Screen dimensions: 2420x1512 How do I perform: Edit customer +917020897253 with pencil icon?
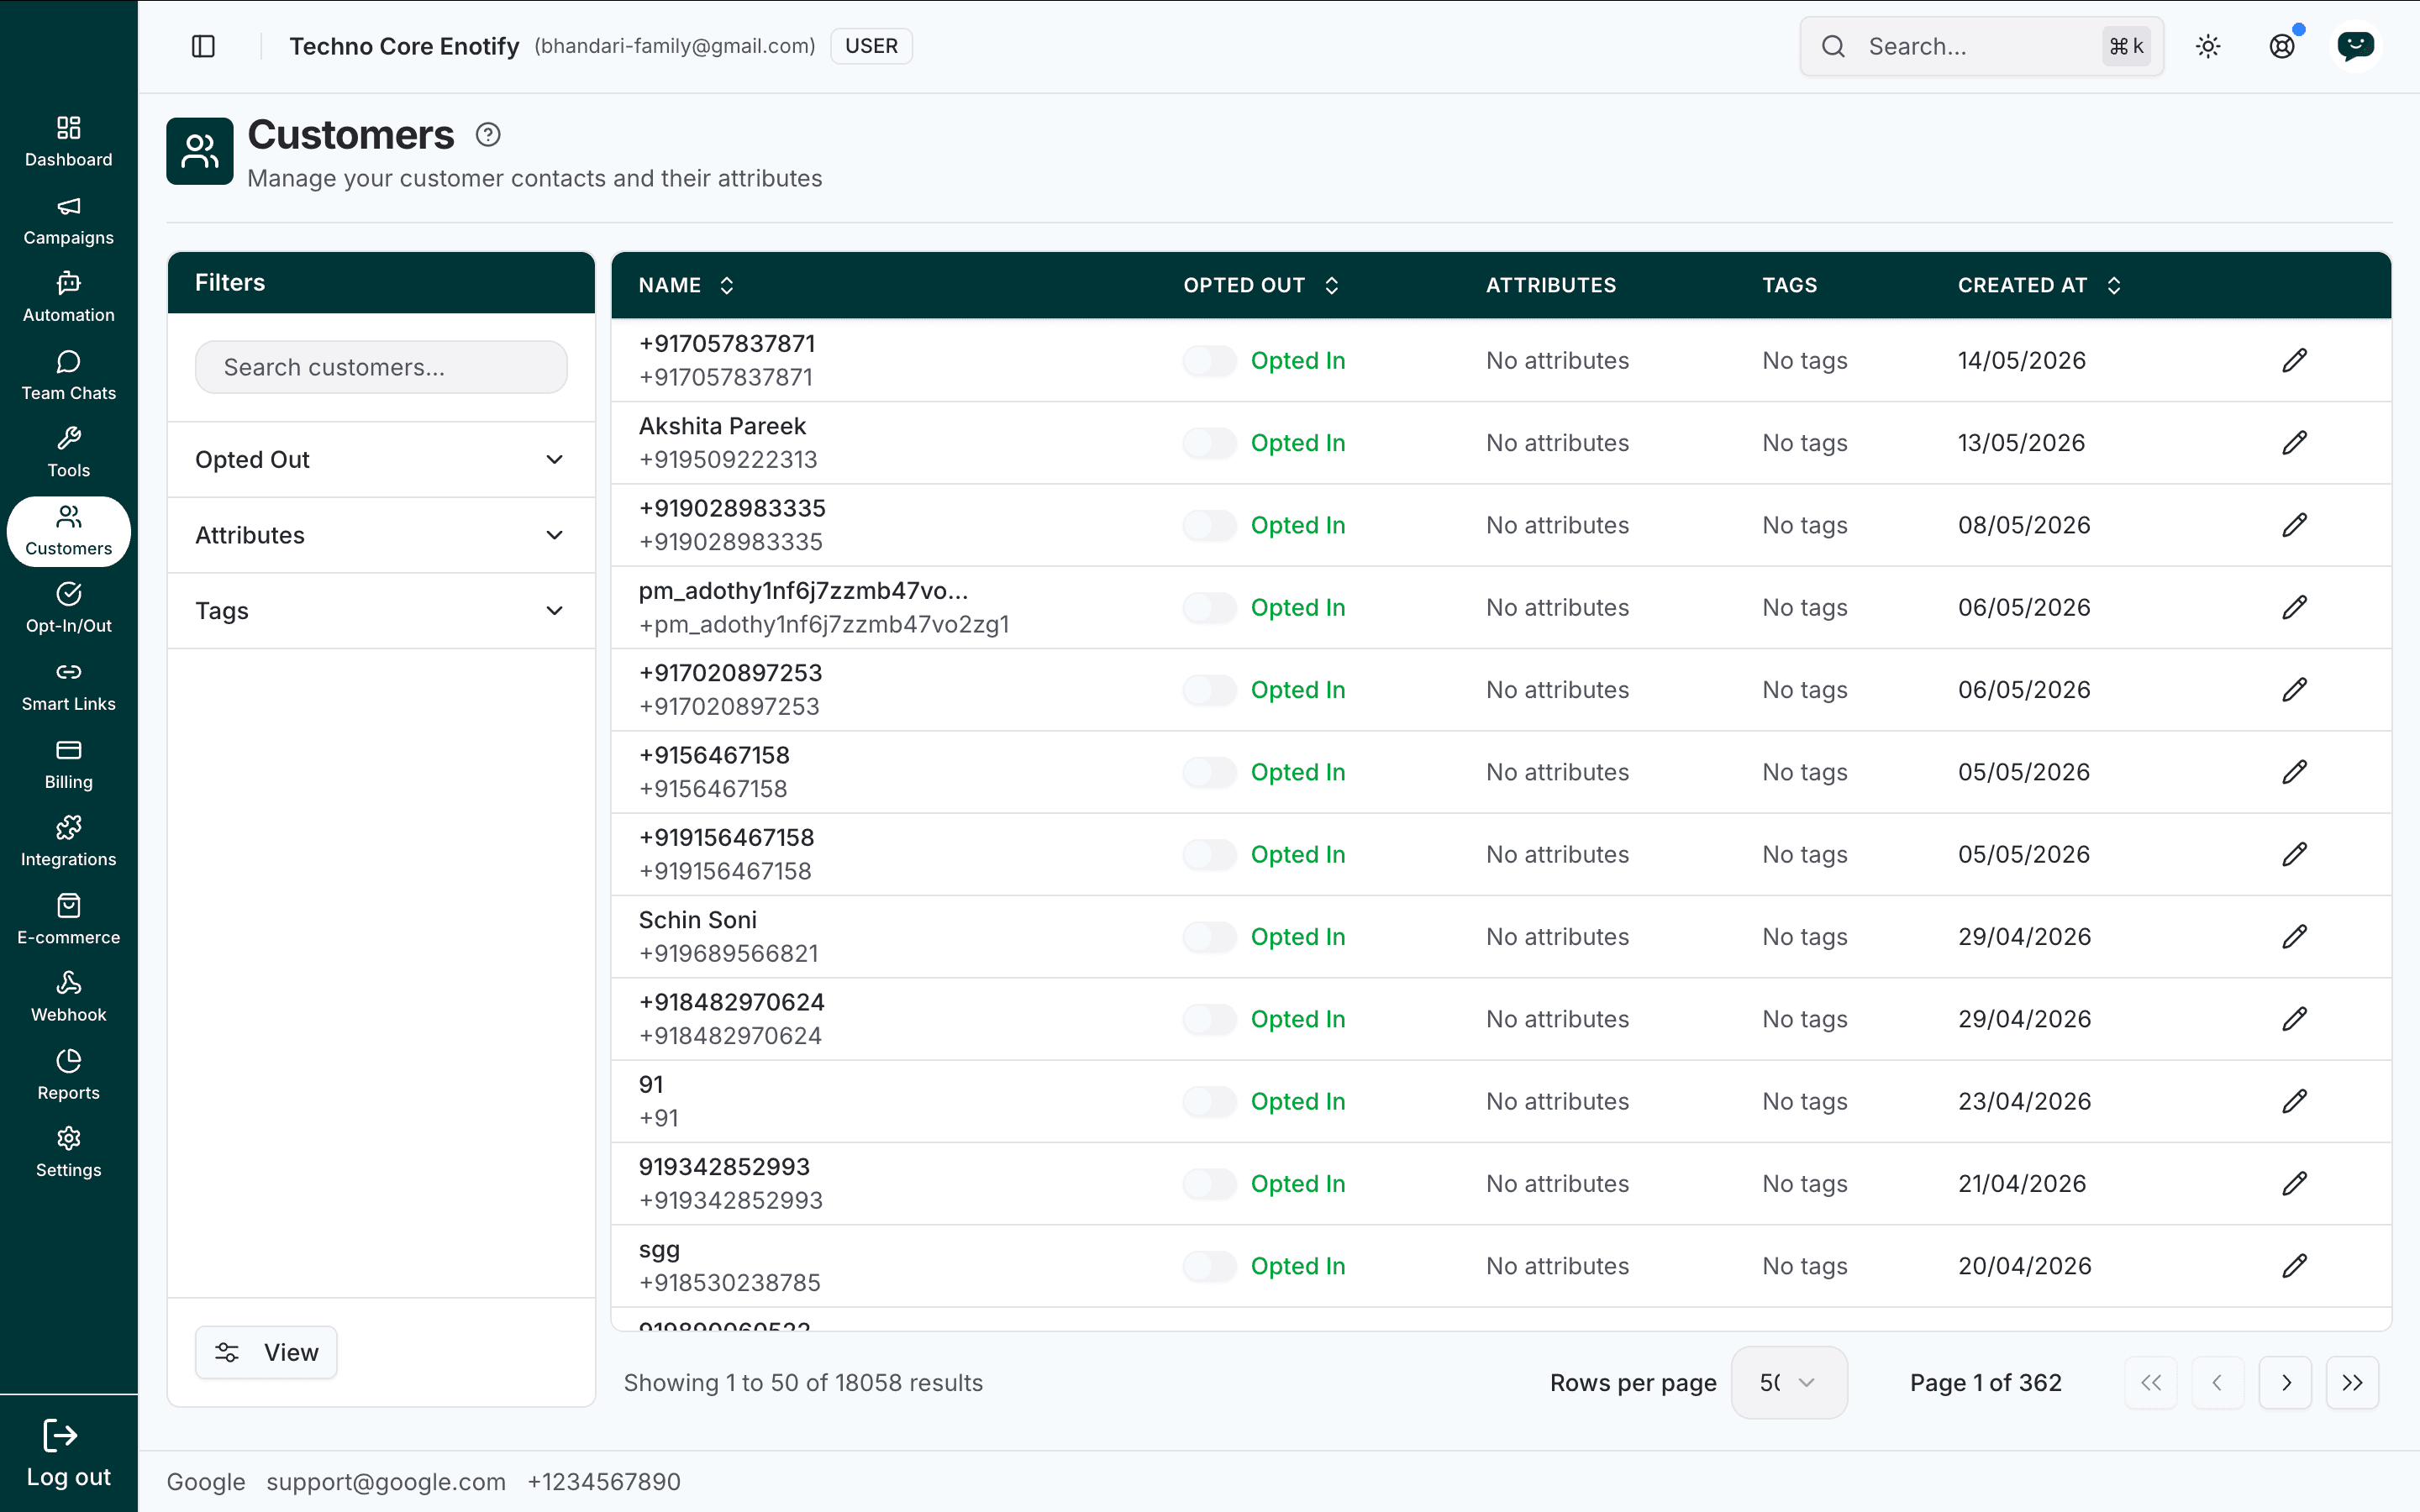pyautogui.click(x=2295, y=689)
